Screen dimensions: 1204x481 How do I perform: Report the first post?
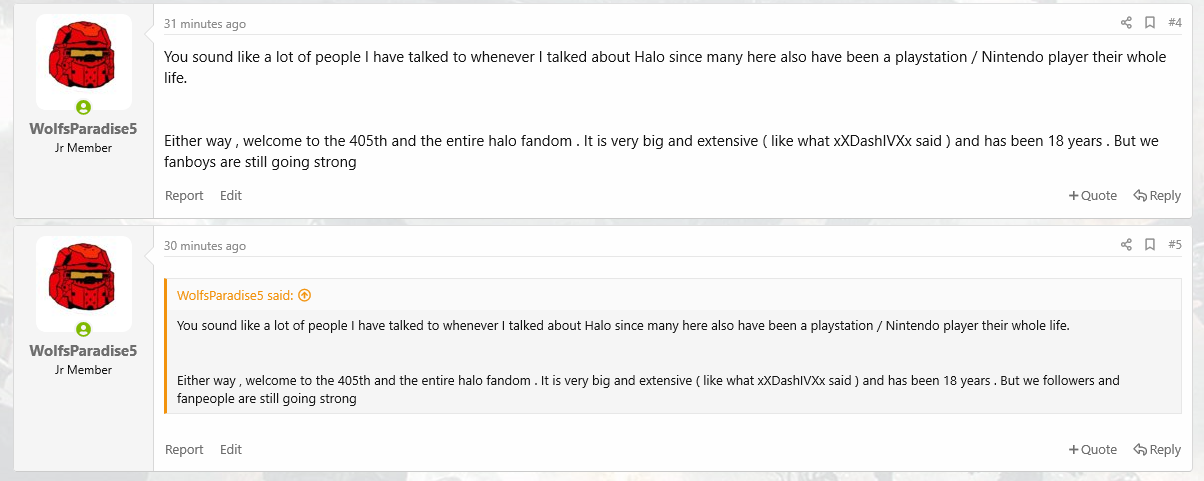(184, 196)
